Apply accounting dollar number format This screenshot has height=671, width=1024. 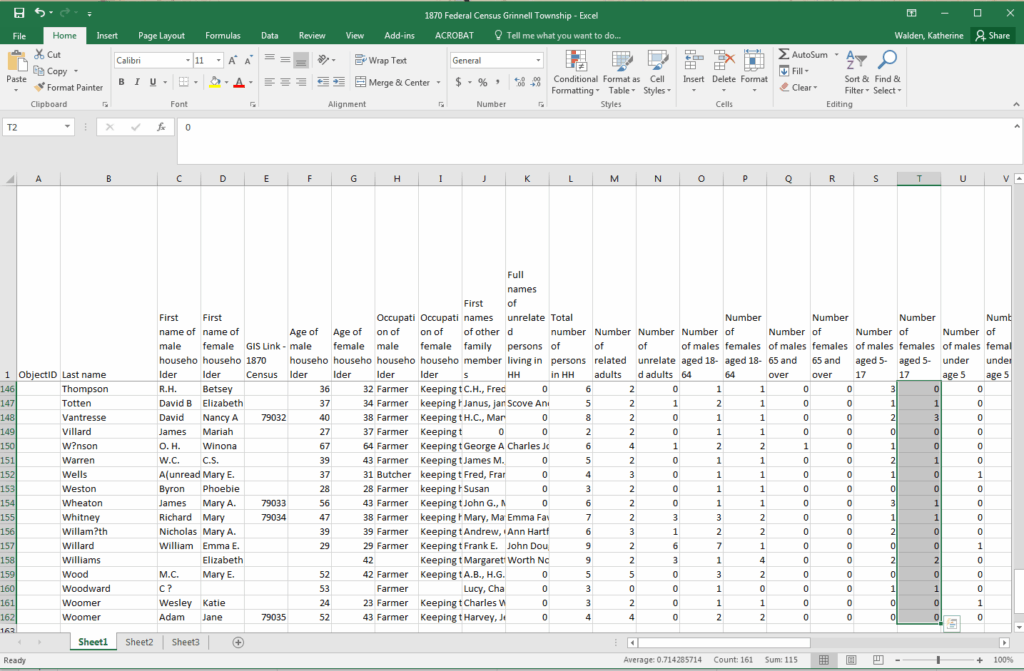458,82
